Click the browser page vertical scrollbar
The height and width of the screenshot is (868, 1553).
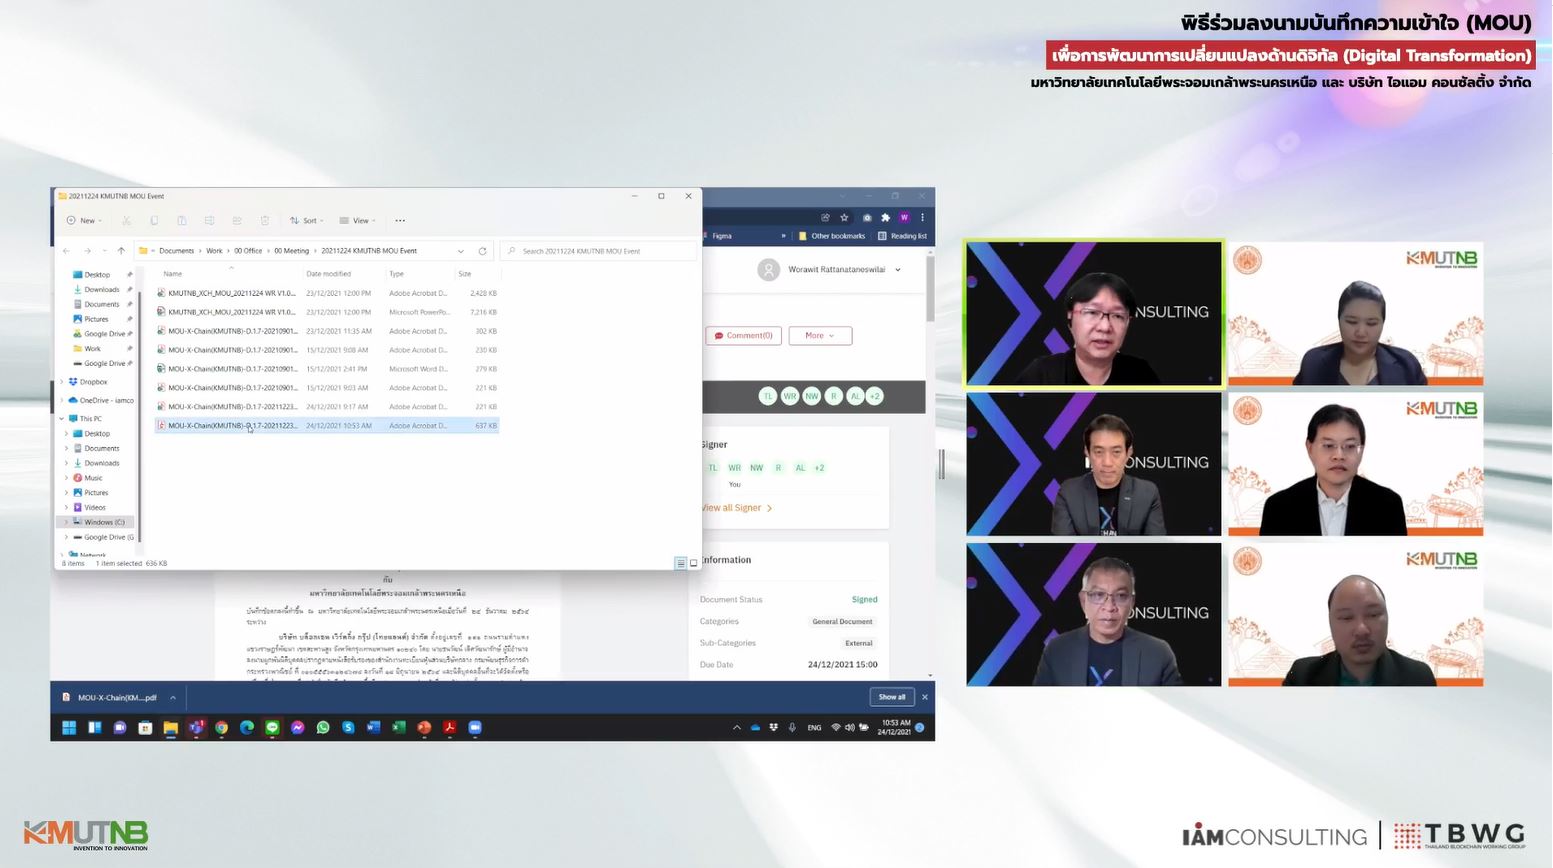931,290
